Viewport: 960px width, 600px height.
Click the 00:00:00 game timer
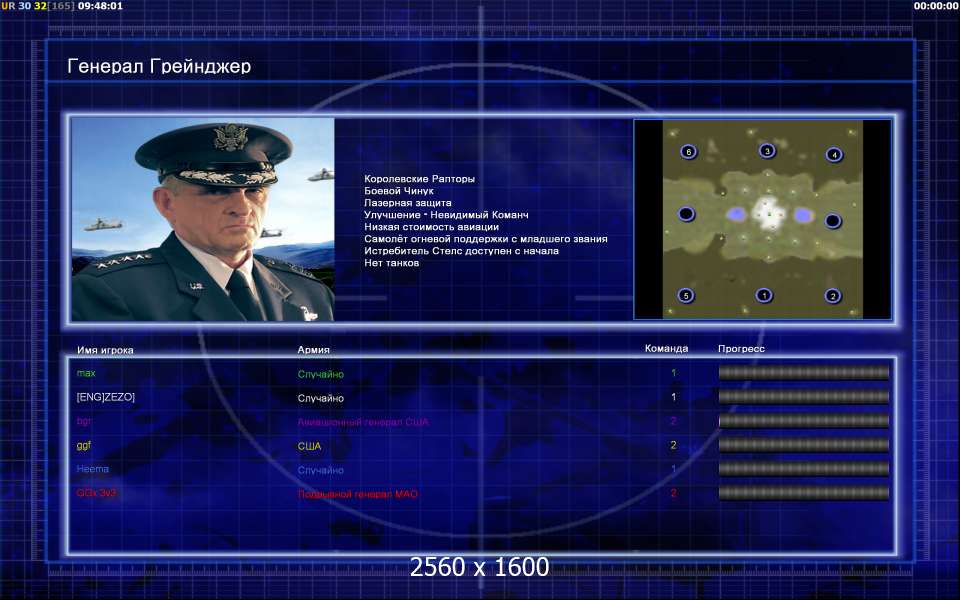(x=936, y=6)
